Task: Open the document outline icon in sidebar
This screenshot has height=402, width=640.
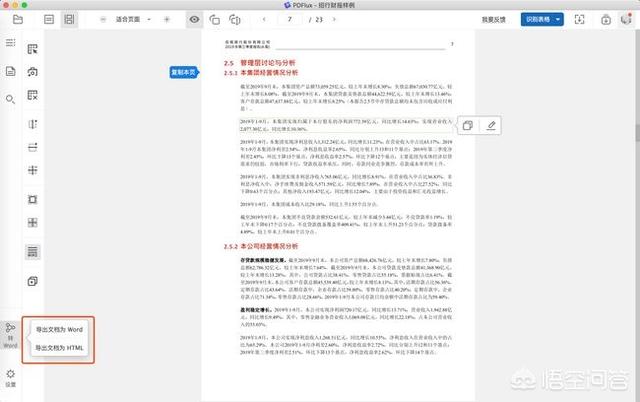Action: click(x=10, y=71)
